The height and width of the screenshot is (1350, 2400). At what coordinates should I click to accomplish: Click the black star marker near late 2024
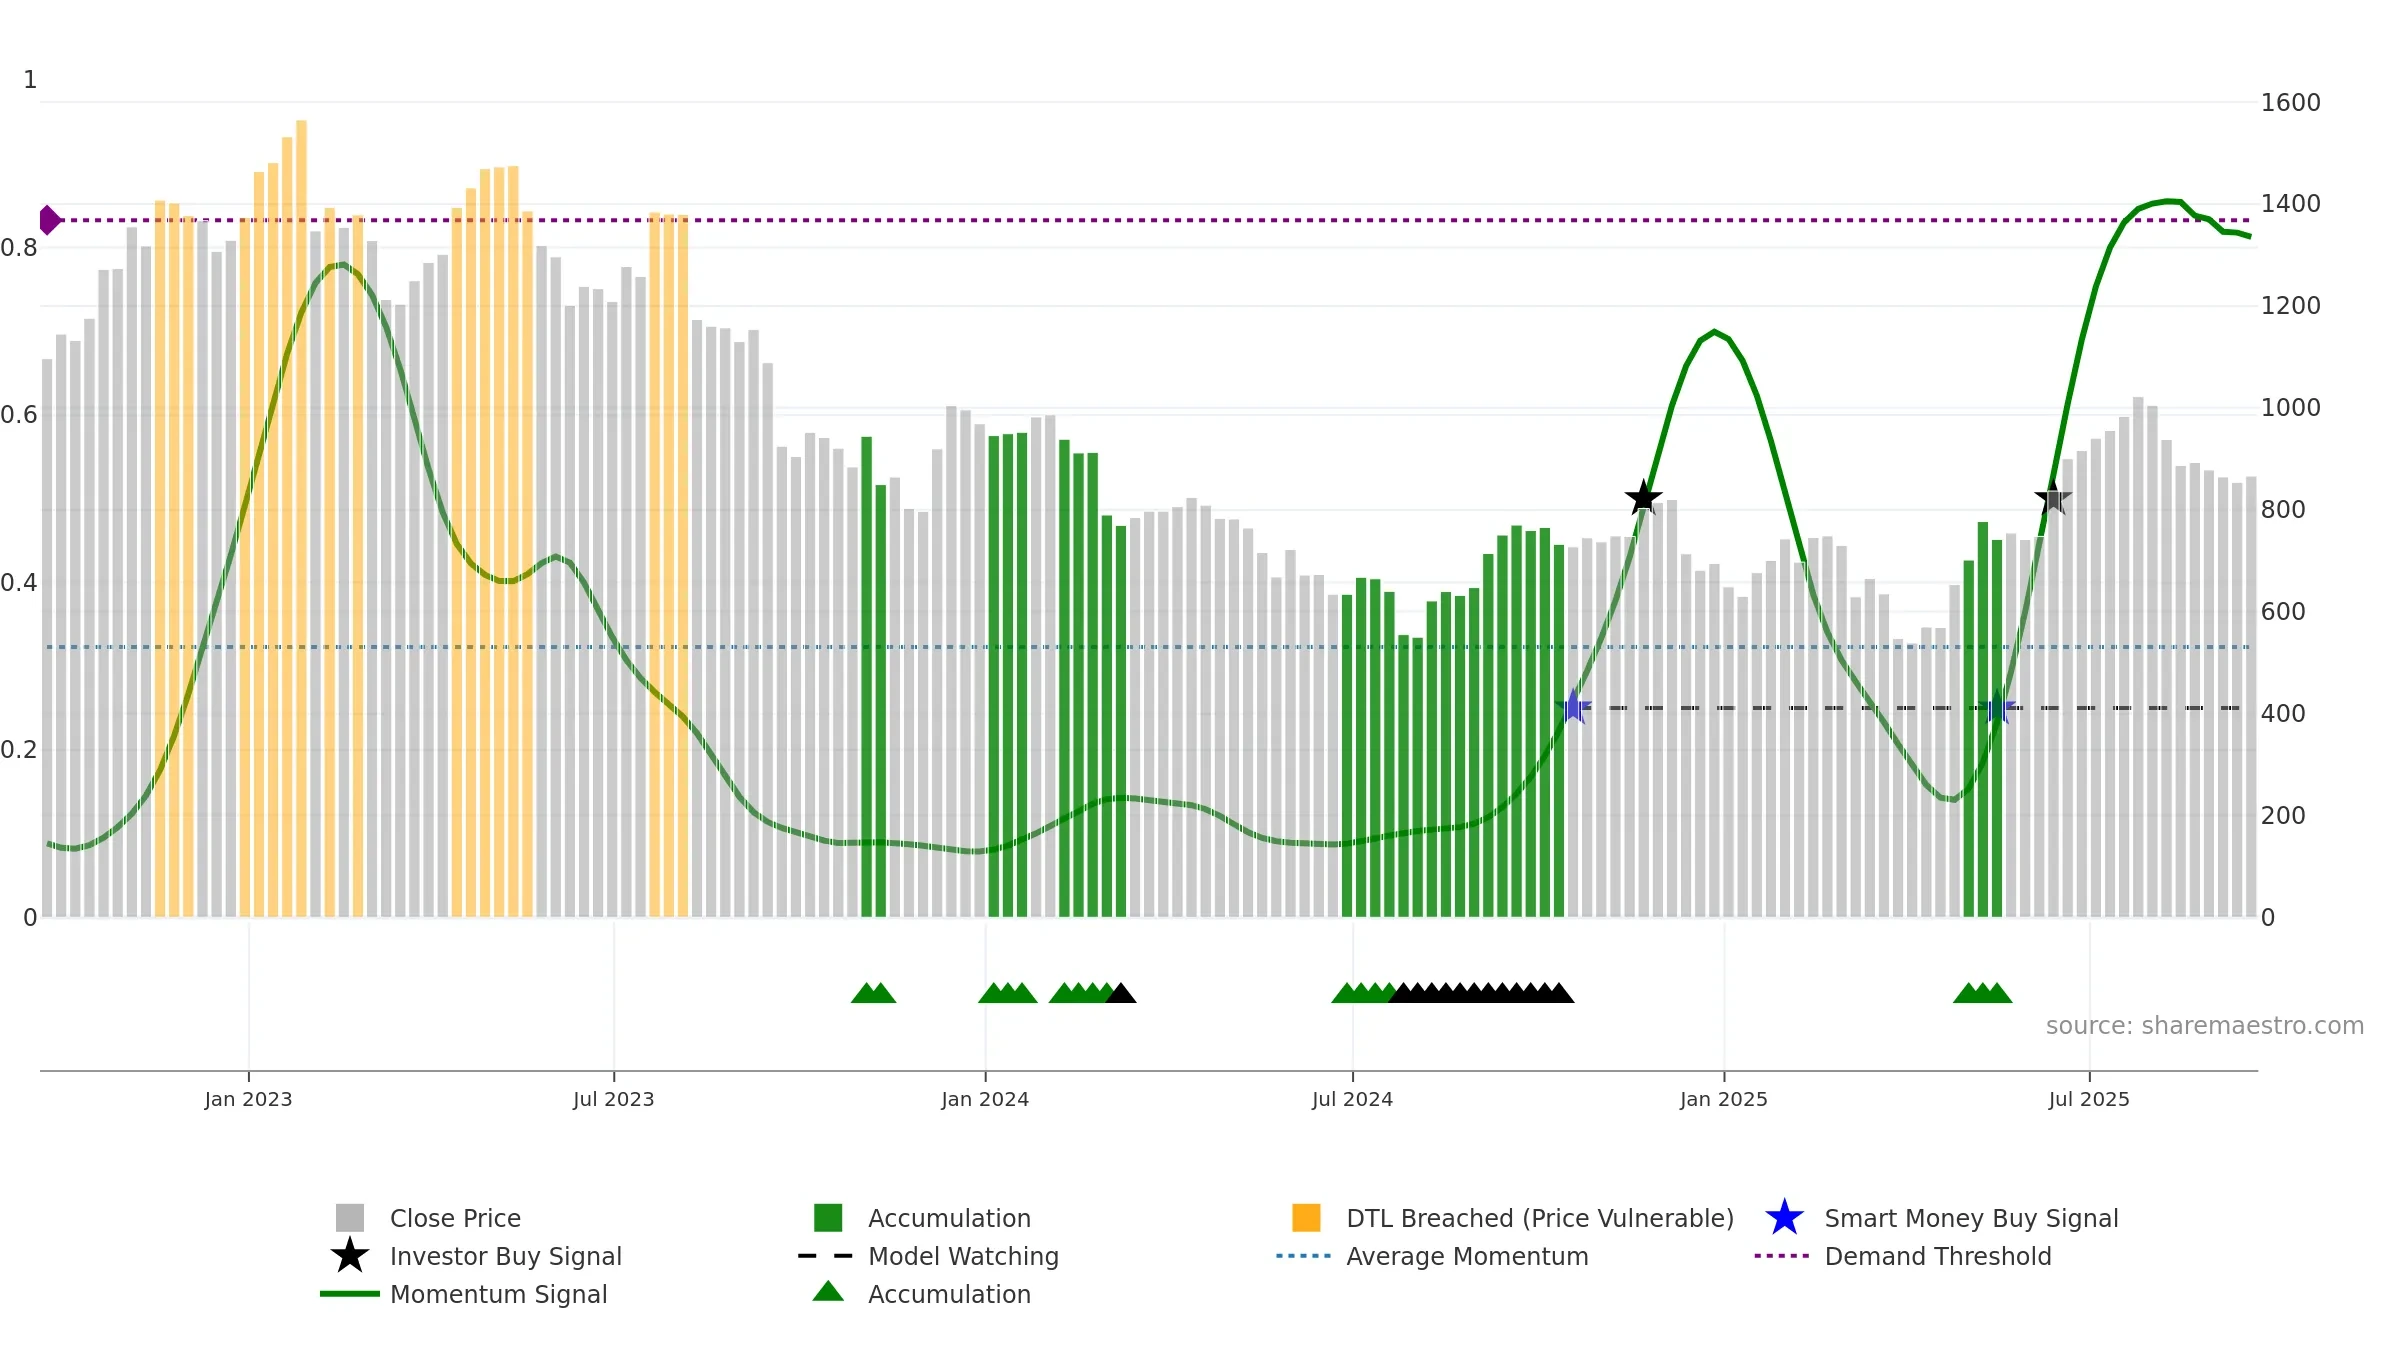[1643, 497]
